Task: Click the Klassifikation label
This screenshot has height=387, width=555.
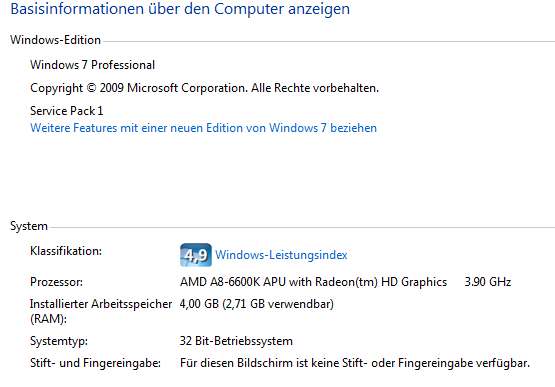Action: [x=66, y=251]
